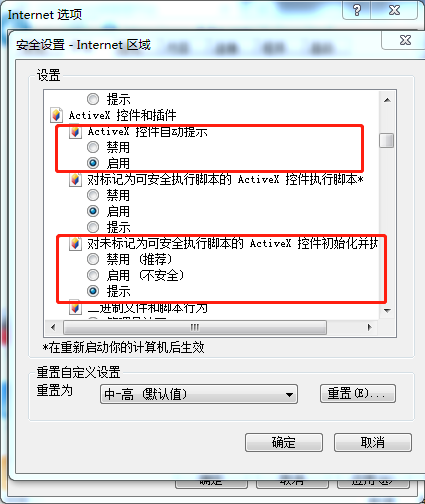Select 禁用 under ActiveX 控件自动提示
This screenshot has width=425, height=504.
pyautogui.click(x=93, y=147)
